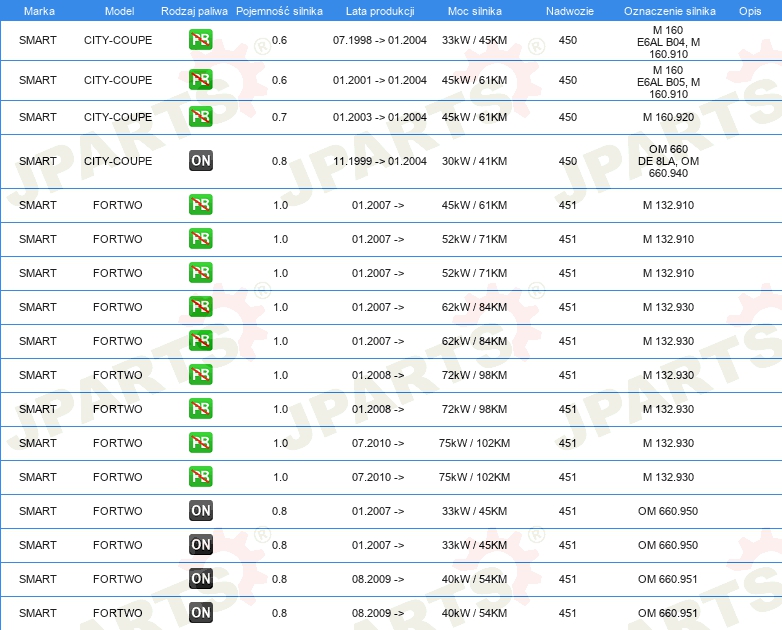Viewport: 782px width, 630px height.
Task: Click the Opis column header
Action: [x=750, y=11]
